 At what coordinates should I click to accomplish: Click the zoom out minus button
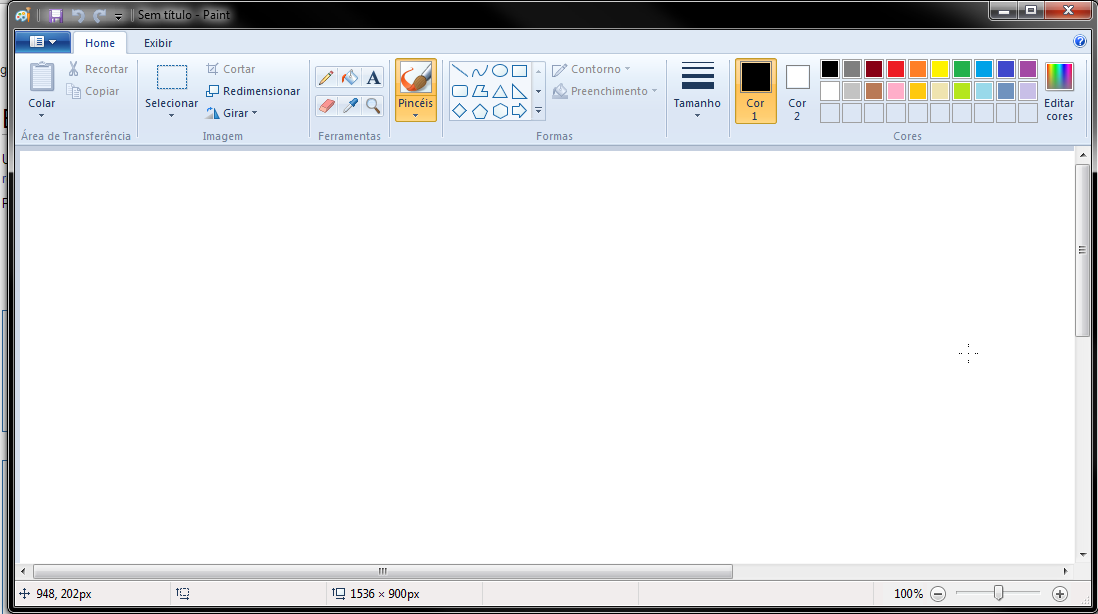938,594
